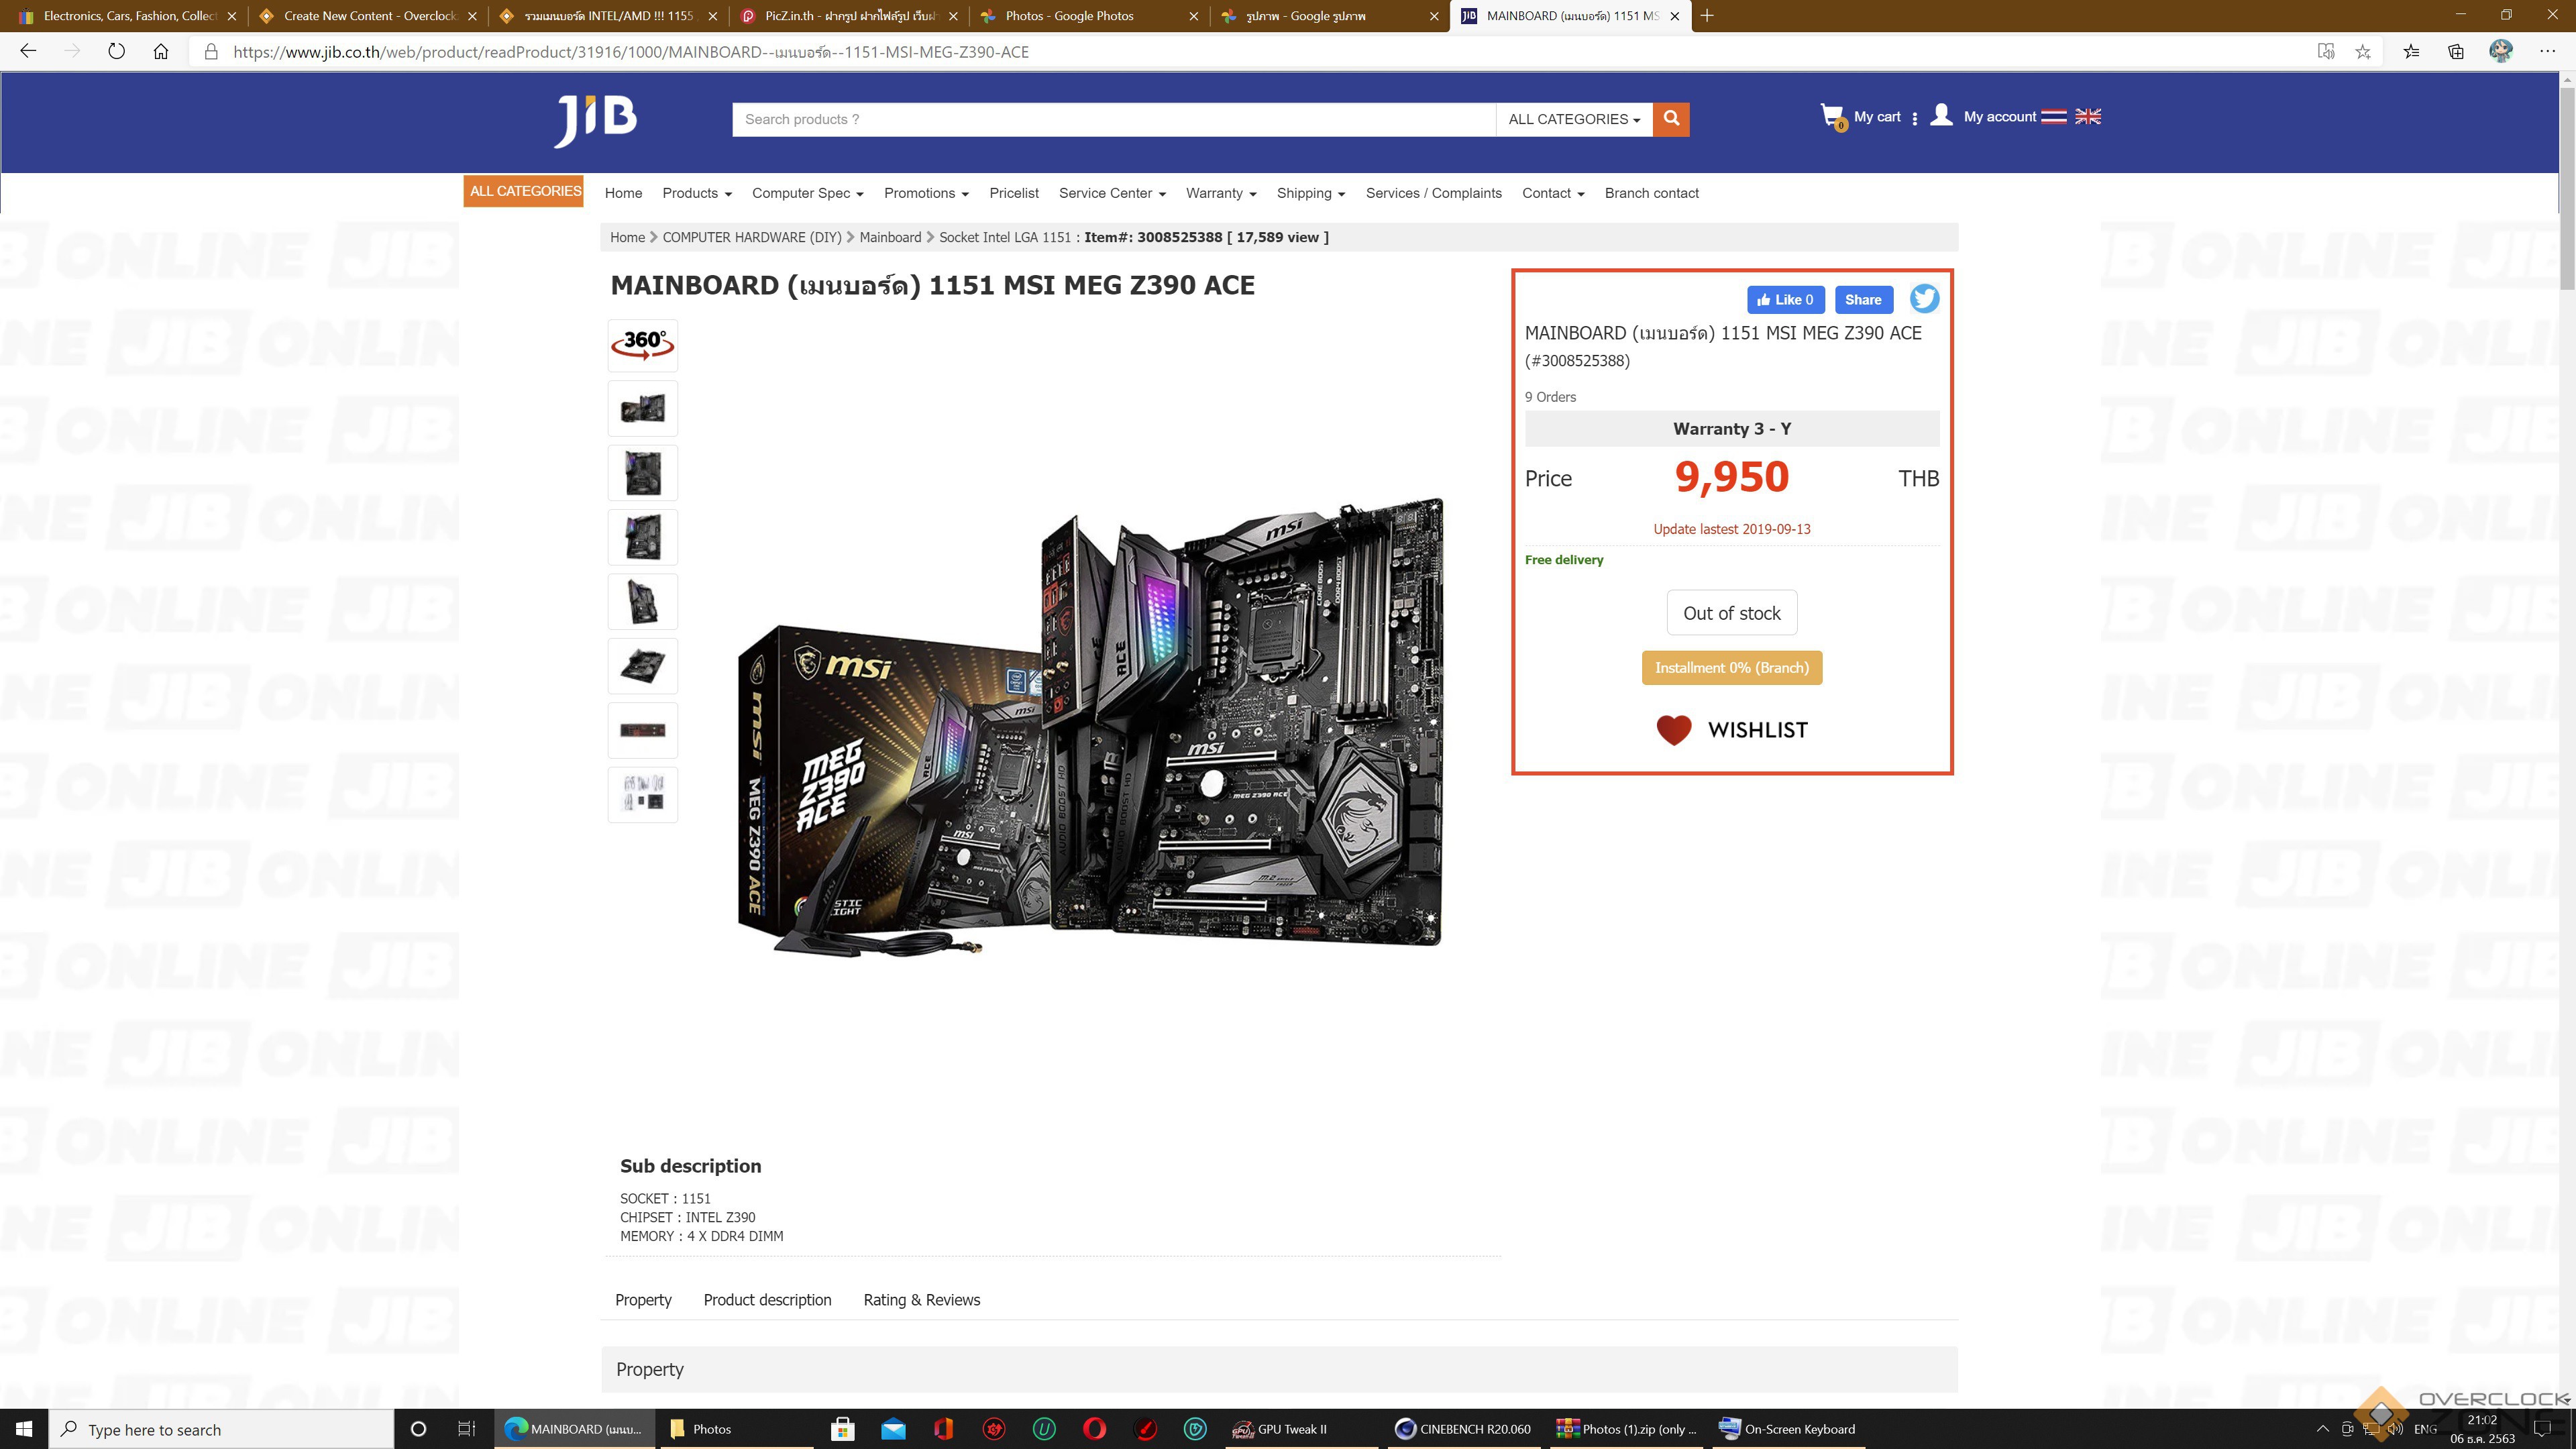This screenshot has height=1449, width=2576.
Task: Switch to Rating & Reviews tab
Action: pos(921,1300)
